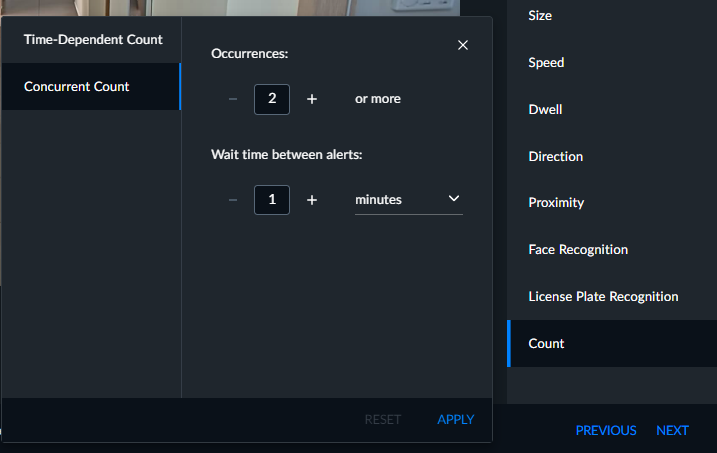
Task: Close the count settings dialog
Action: click(x=463, y=45)
